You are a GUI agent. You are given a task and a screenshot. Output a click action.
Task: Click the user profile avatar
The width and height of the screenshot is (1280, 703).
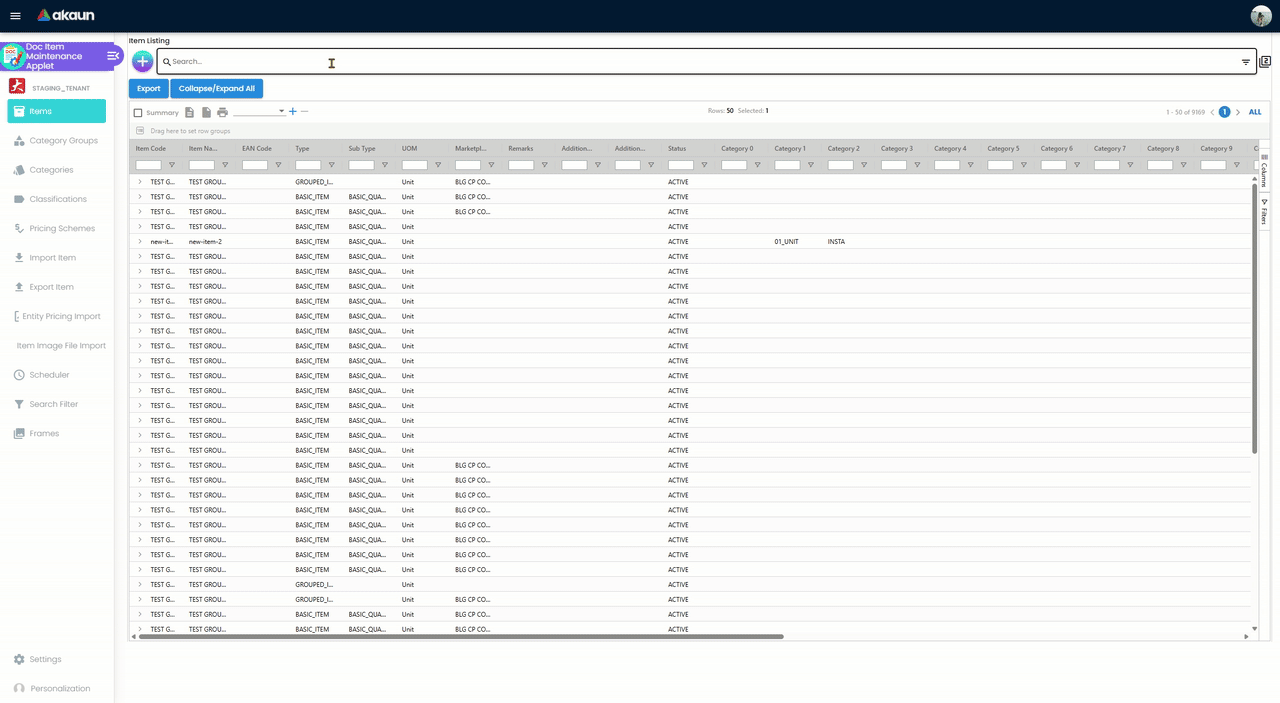tap(1260, 16)
